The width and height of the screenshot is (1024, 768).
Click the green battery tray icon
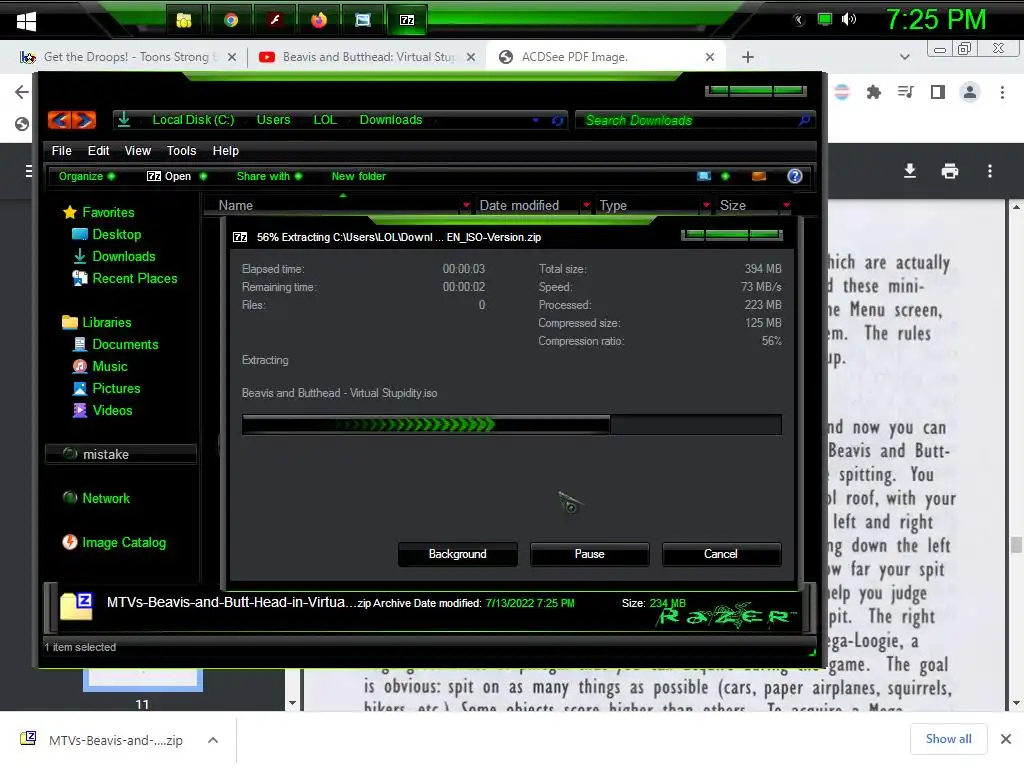(x=825, y=20)
